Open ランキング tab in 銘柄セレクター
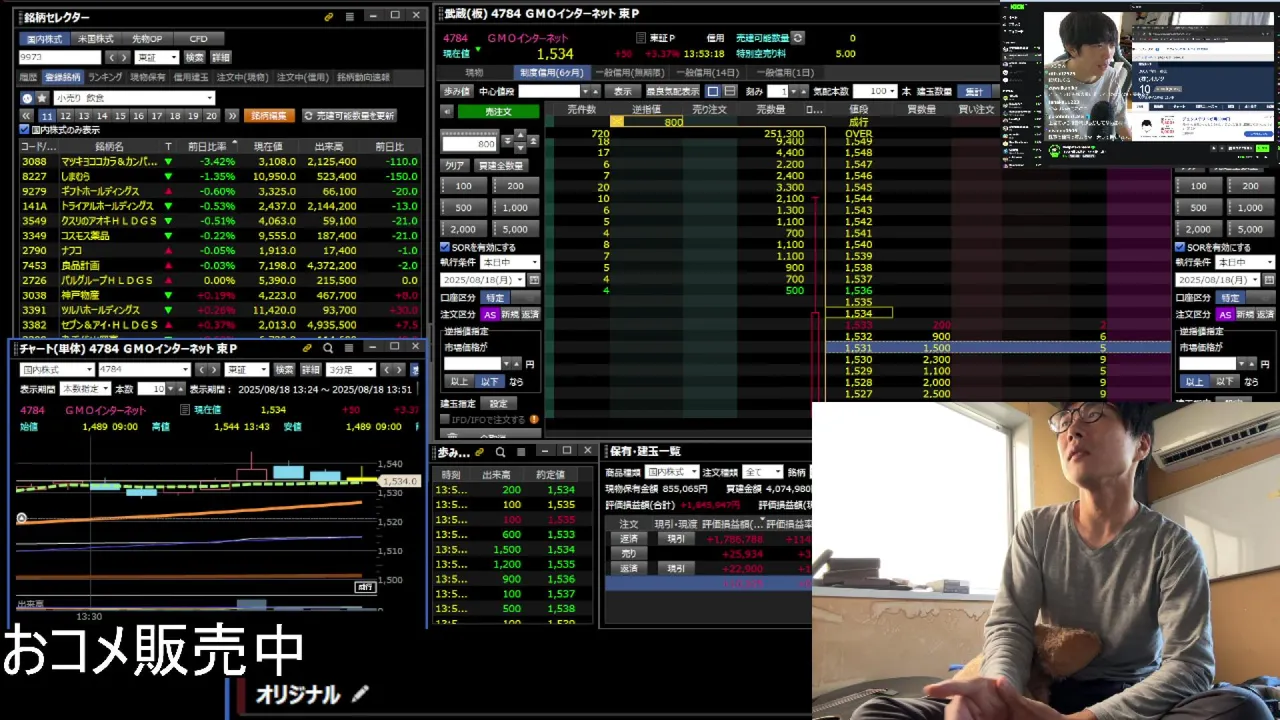 [x=105, y=77]
